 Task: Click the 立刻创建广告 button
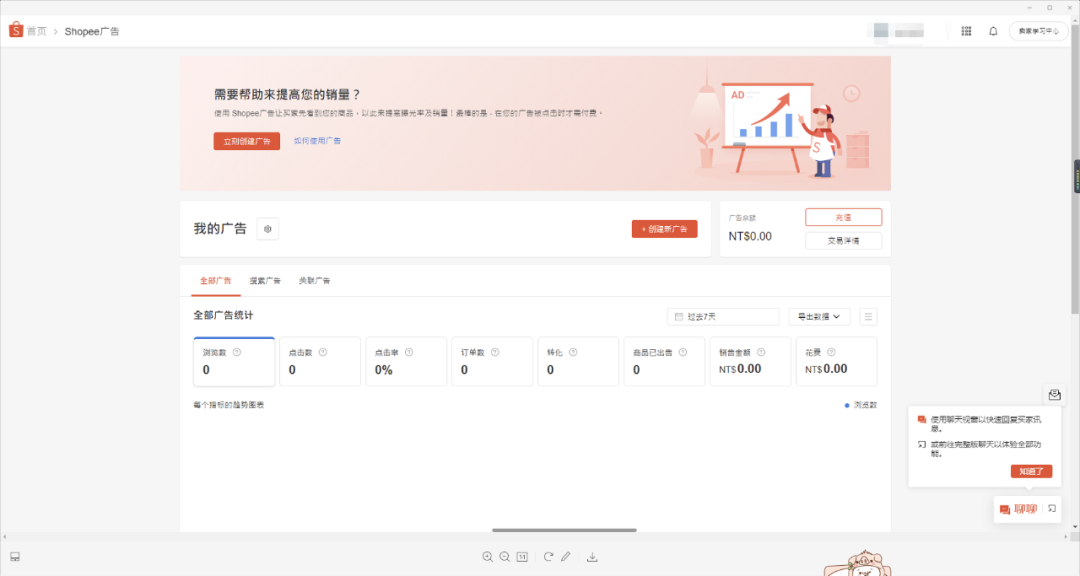click(x=246, y=141)
